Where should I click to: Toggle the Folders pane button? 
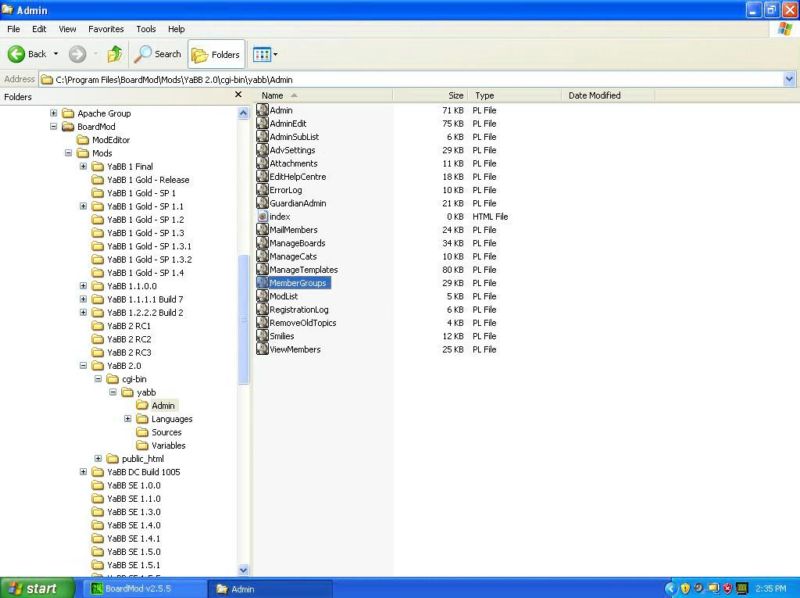coord(216,54)
